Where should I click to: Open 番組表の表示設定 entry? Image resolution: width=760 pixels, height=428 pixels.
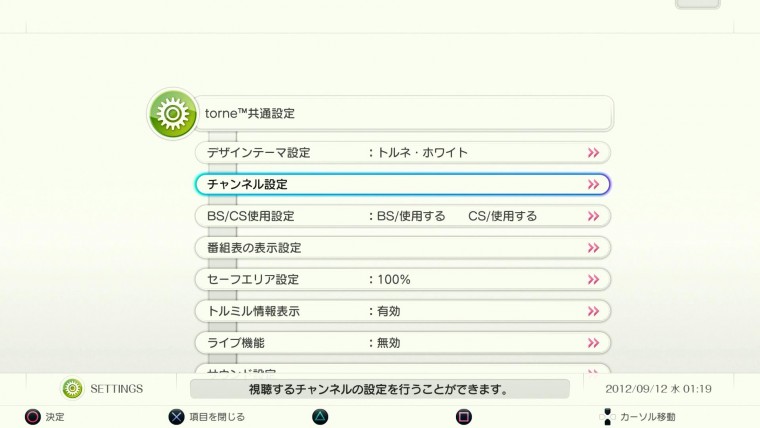pyautogui.click(x=401, y=248)
